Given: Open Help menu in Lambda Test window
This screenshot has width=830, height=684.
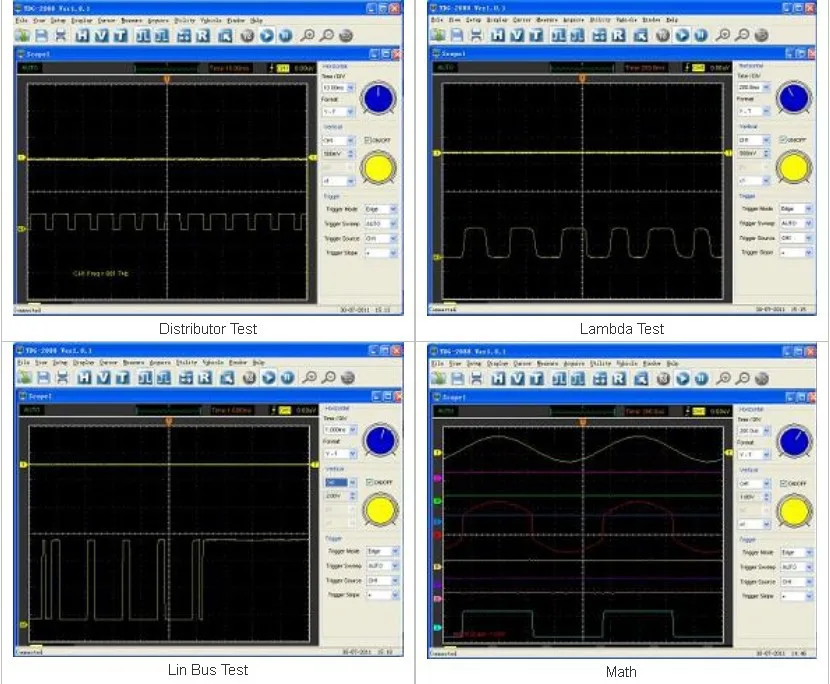Looking at the screenshot, I should (672, 20).
